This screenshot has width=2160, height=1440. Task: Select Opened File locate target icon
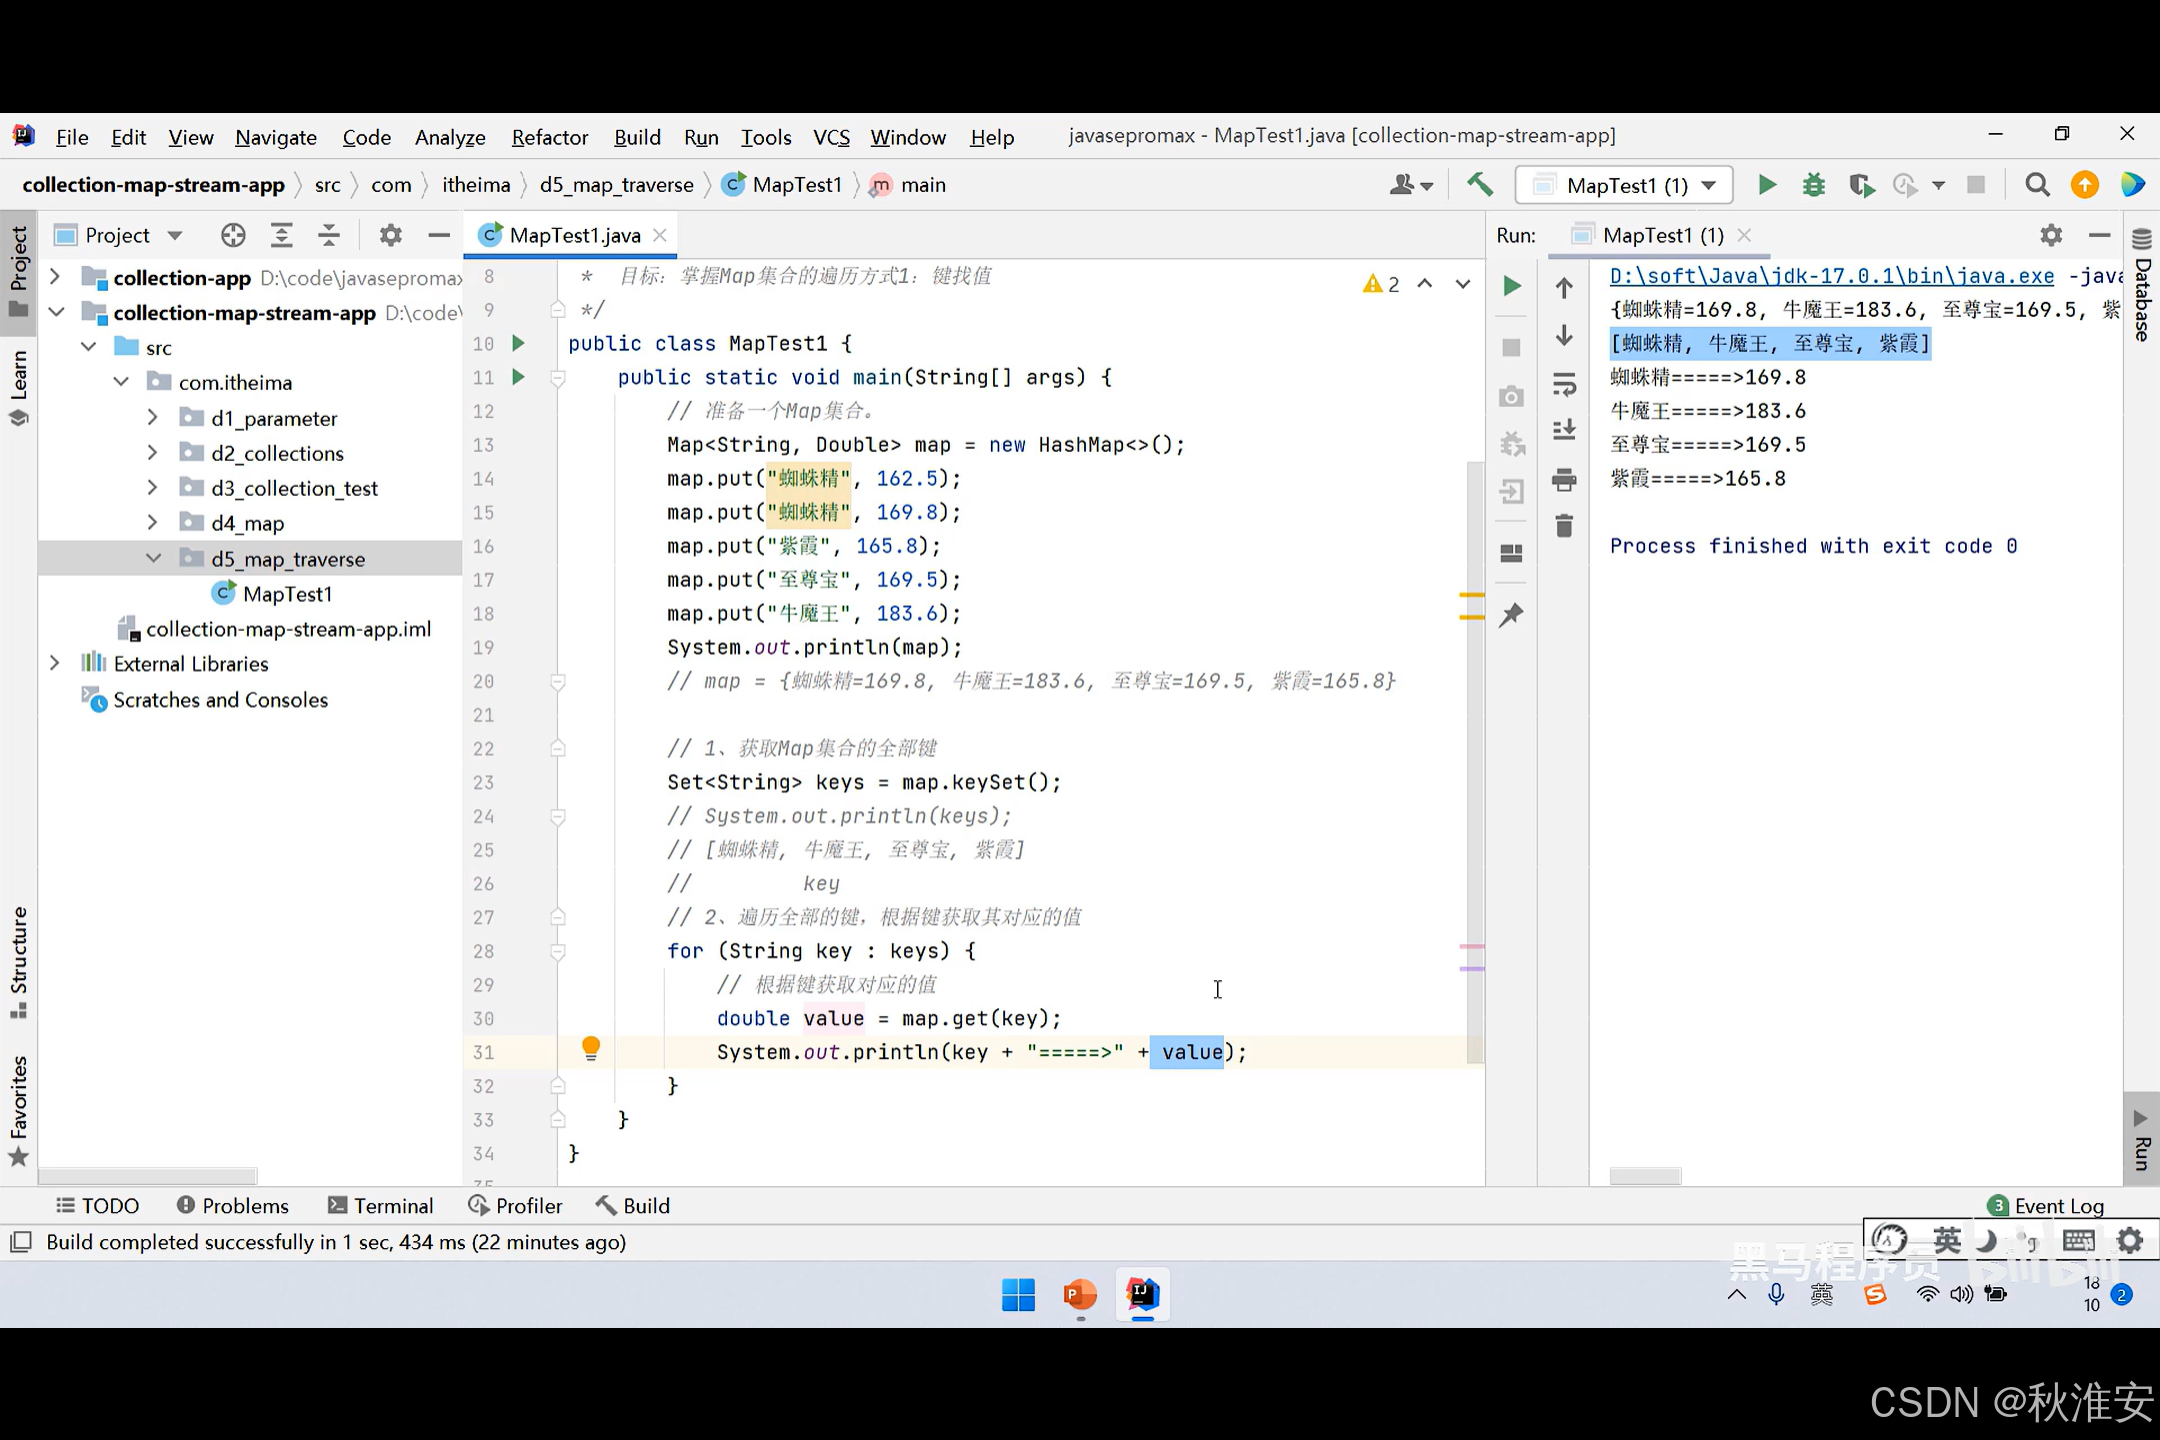(x=233, y=235)
